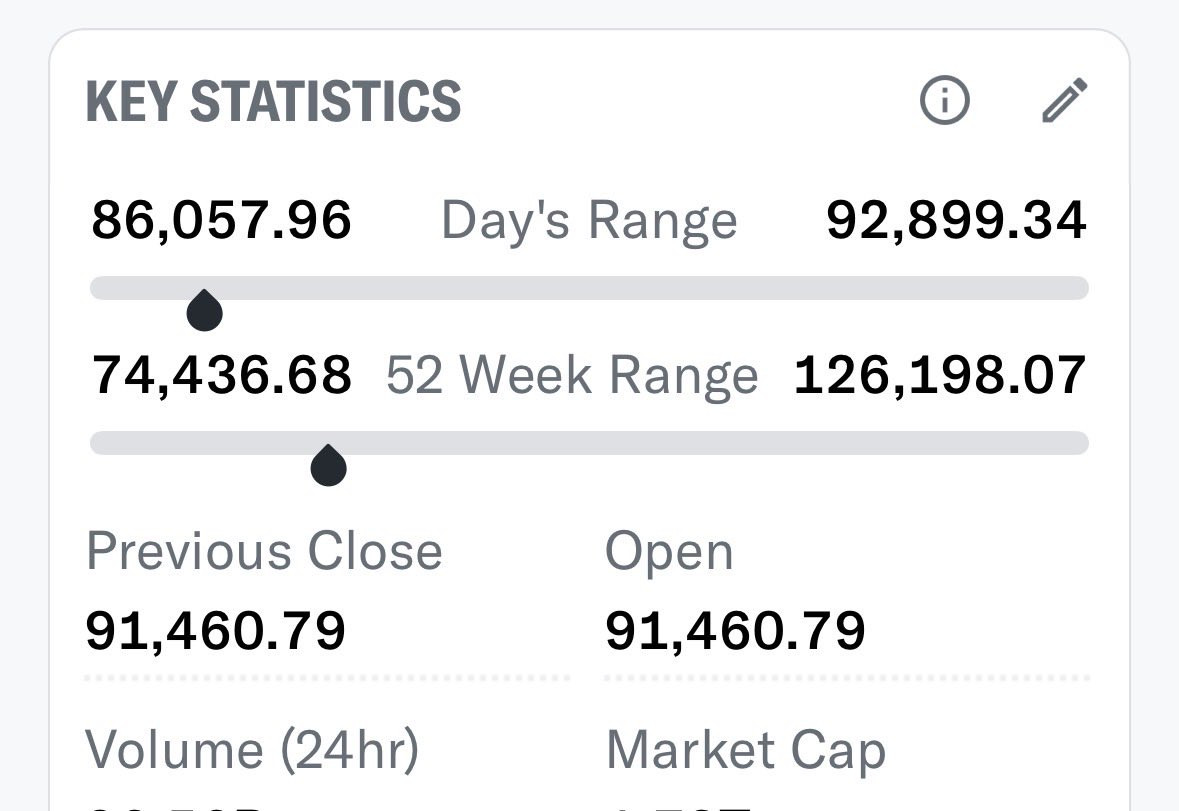The width and height of the screenshot is (1179, 811).
Task: Click the Previous Close label
Action: pos(264,552)
